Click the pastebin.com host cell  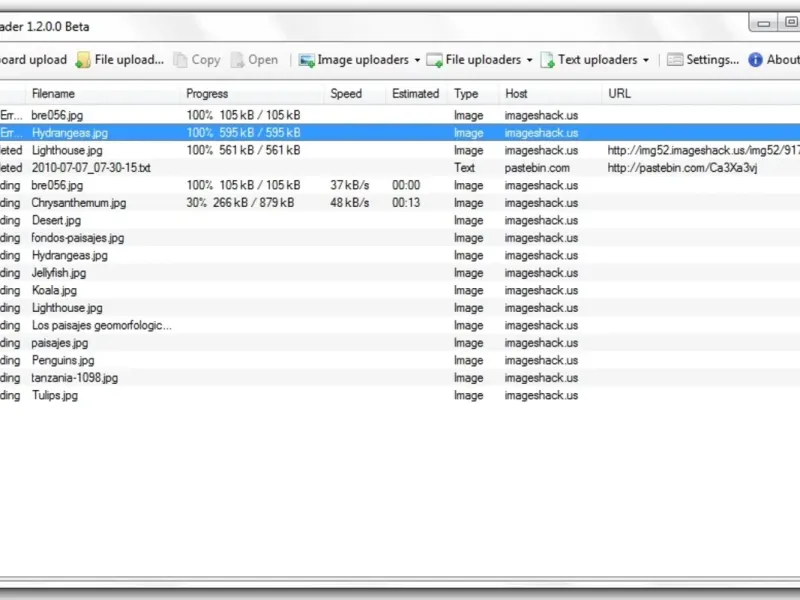pos(537,168)
